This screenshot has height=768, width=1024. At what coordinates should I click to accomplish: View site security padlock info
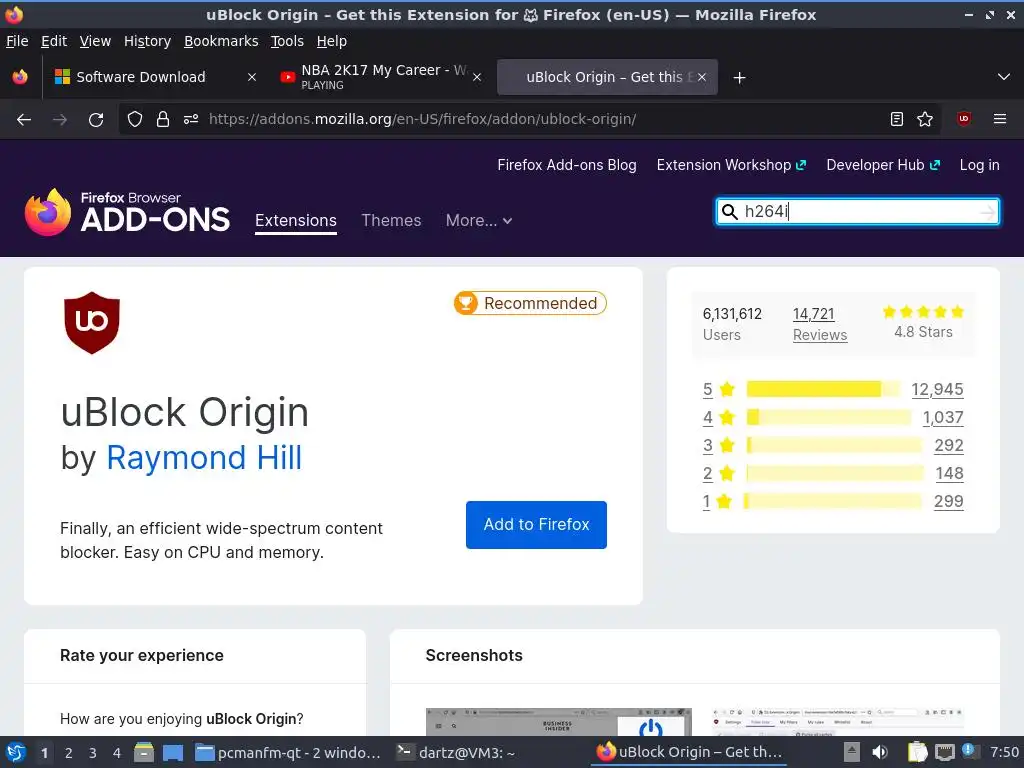coord(163,119)
